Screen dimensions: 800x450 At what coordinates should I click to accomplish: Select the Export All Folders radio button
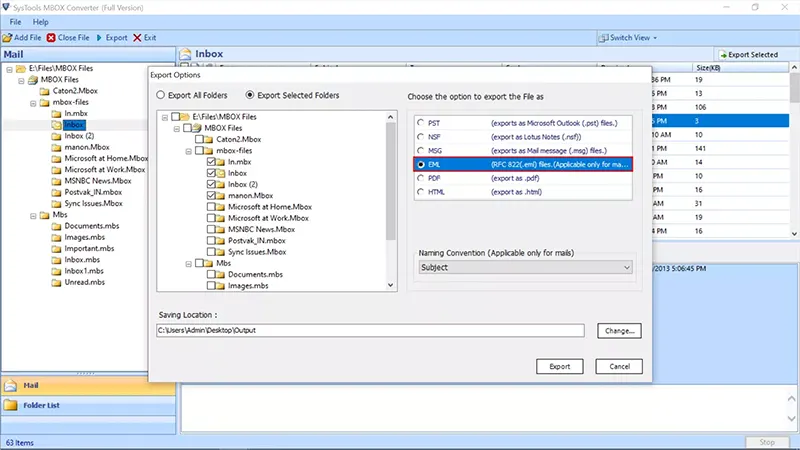point(161,95)
